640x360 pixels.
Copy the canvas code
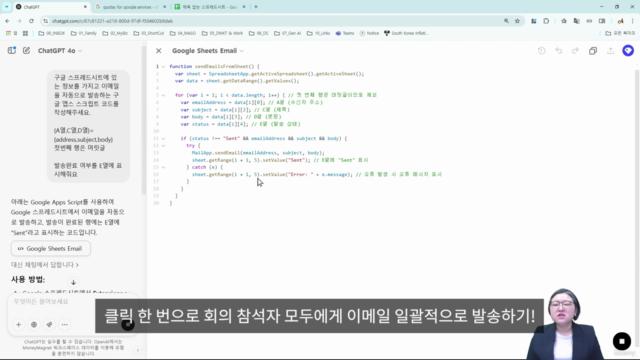(x=593, y=51)
